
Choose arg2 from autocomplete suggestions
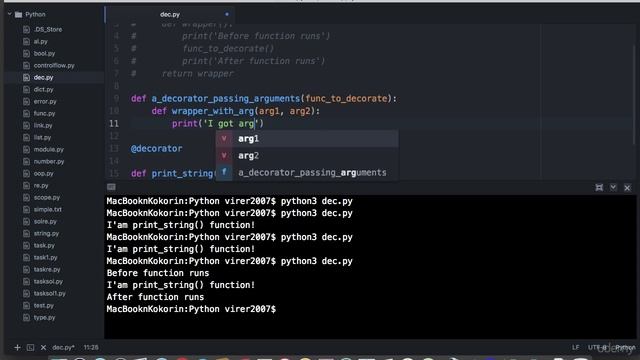click(307, 156)
